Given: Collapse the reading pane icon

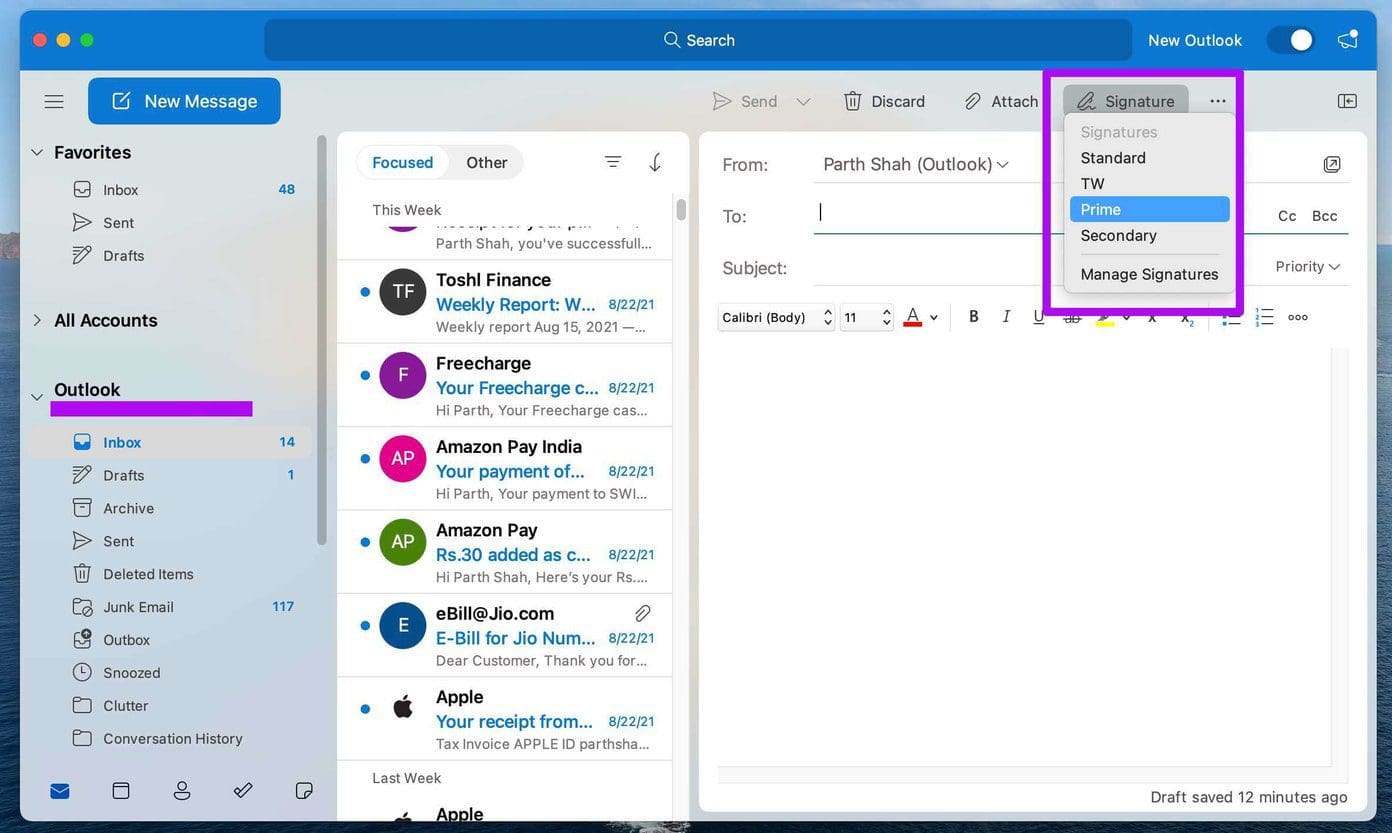Looking at the screenshot, I should coord(1347,101).
